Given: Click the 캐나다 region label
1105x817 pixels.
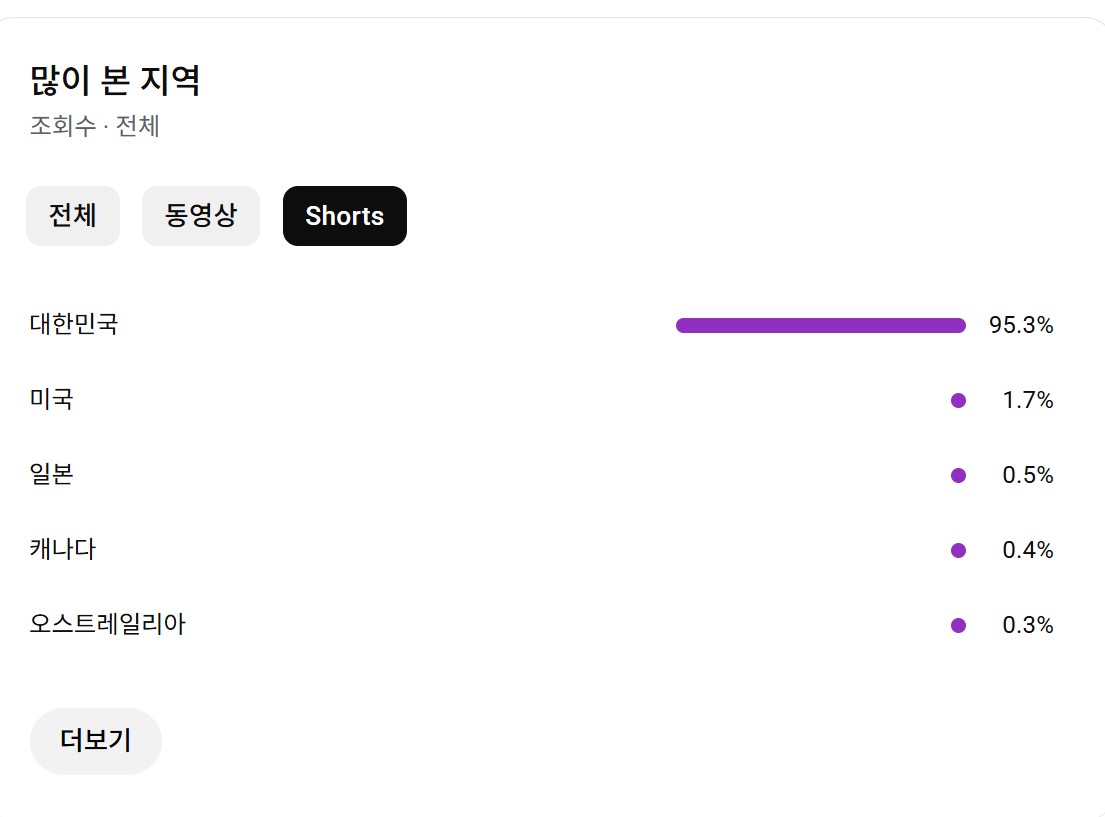Looking at the screenshot, I should pyautogui.click(x=63, y=550).
